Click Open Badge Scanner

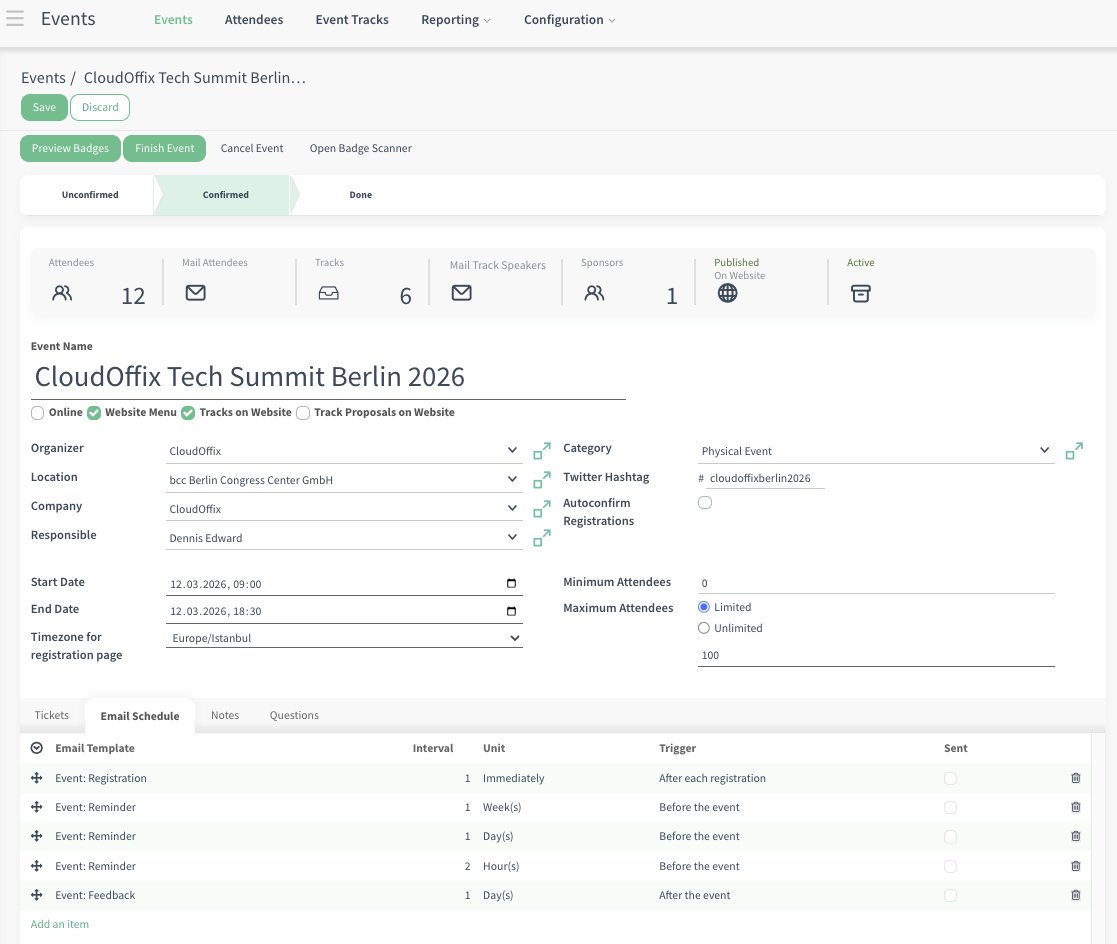click(360, 148)
